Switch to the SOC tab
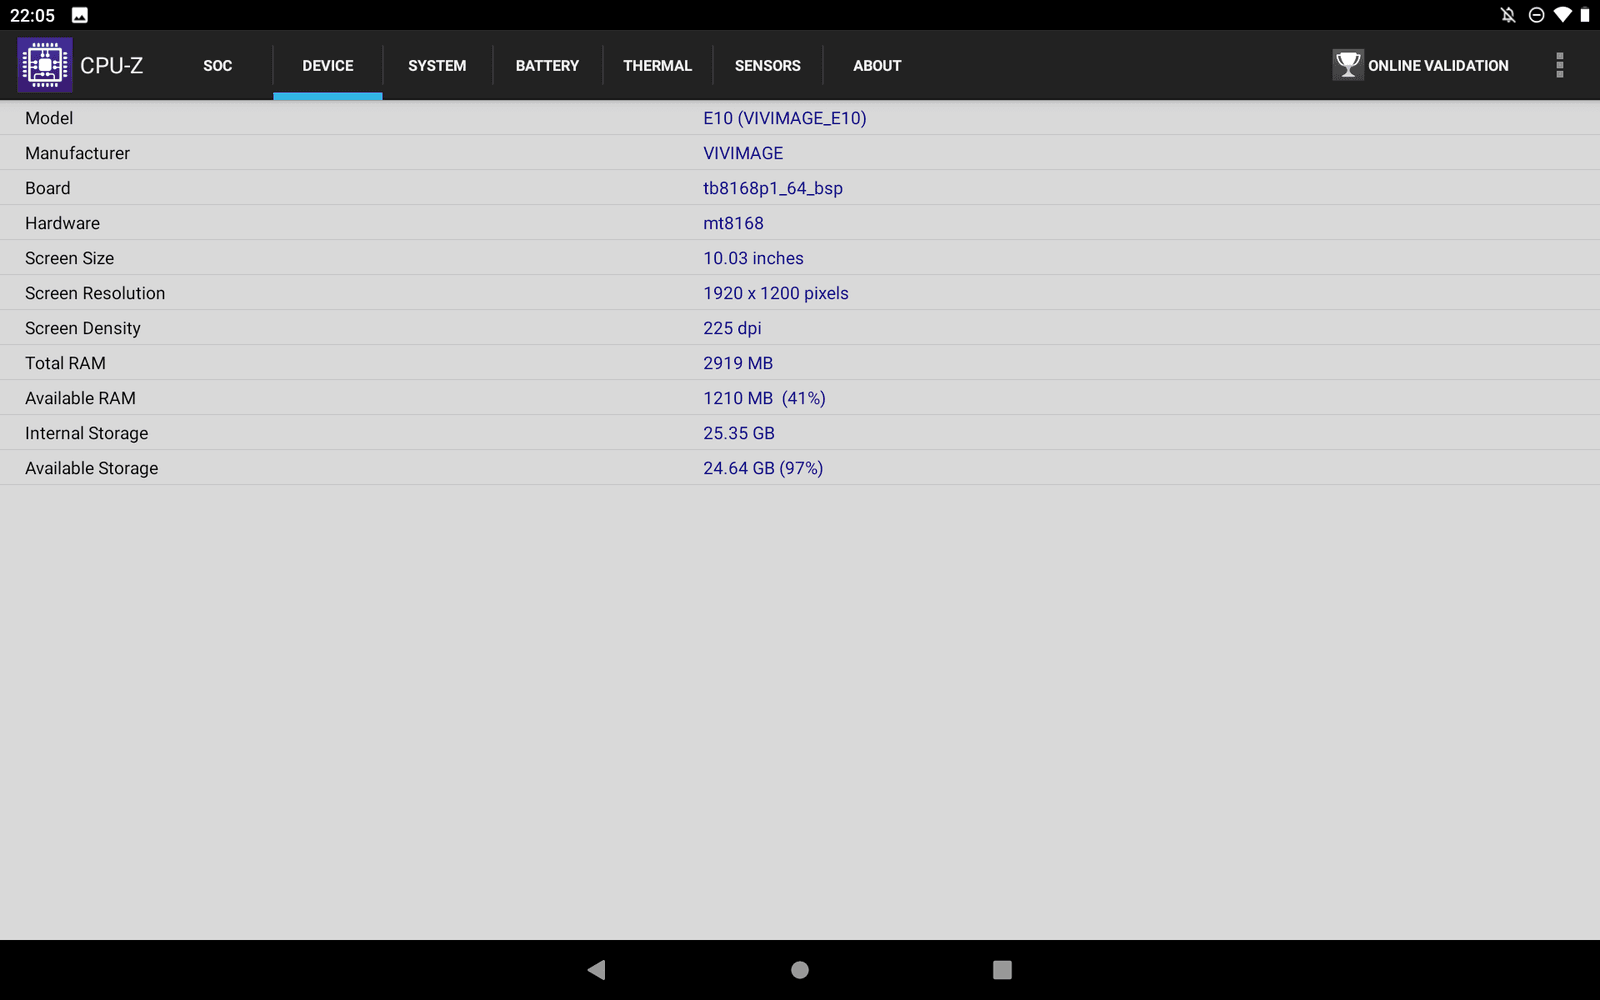Image resolution: width=1600 pixels, height=1000 pixels. tap(217, 66)
